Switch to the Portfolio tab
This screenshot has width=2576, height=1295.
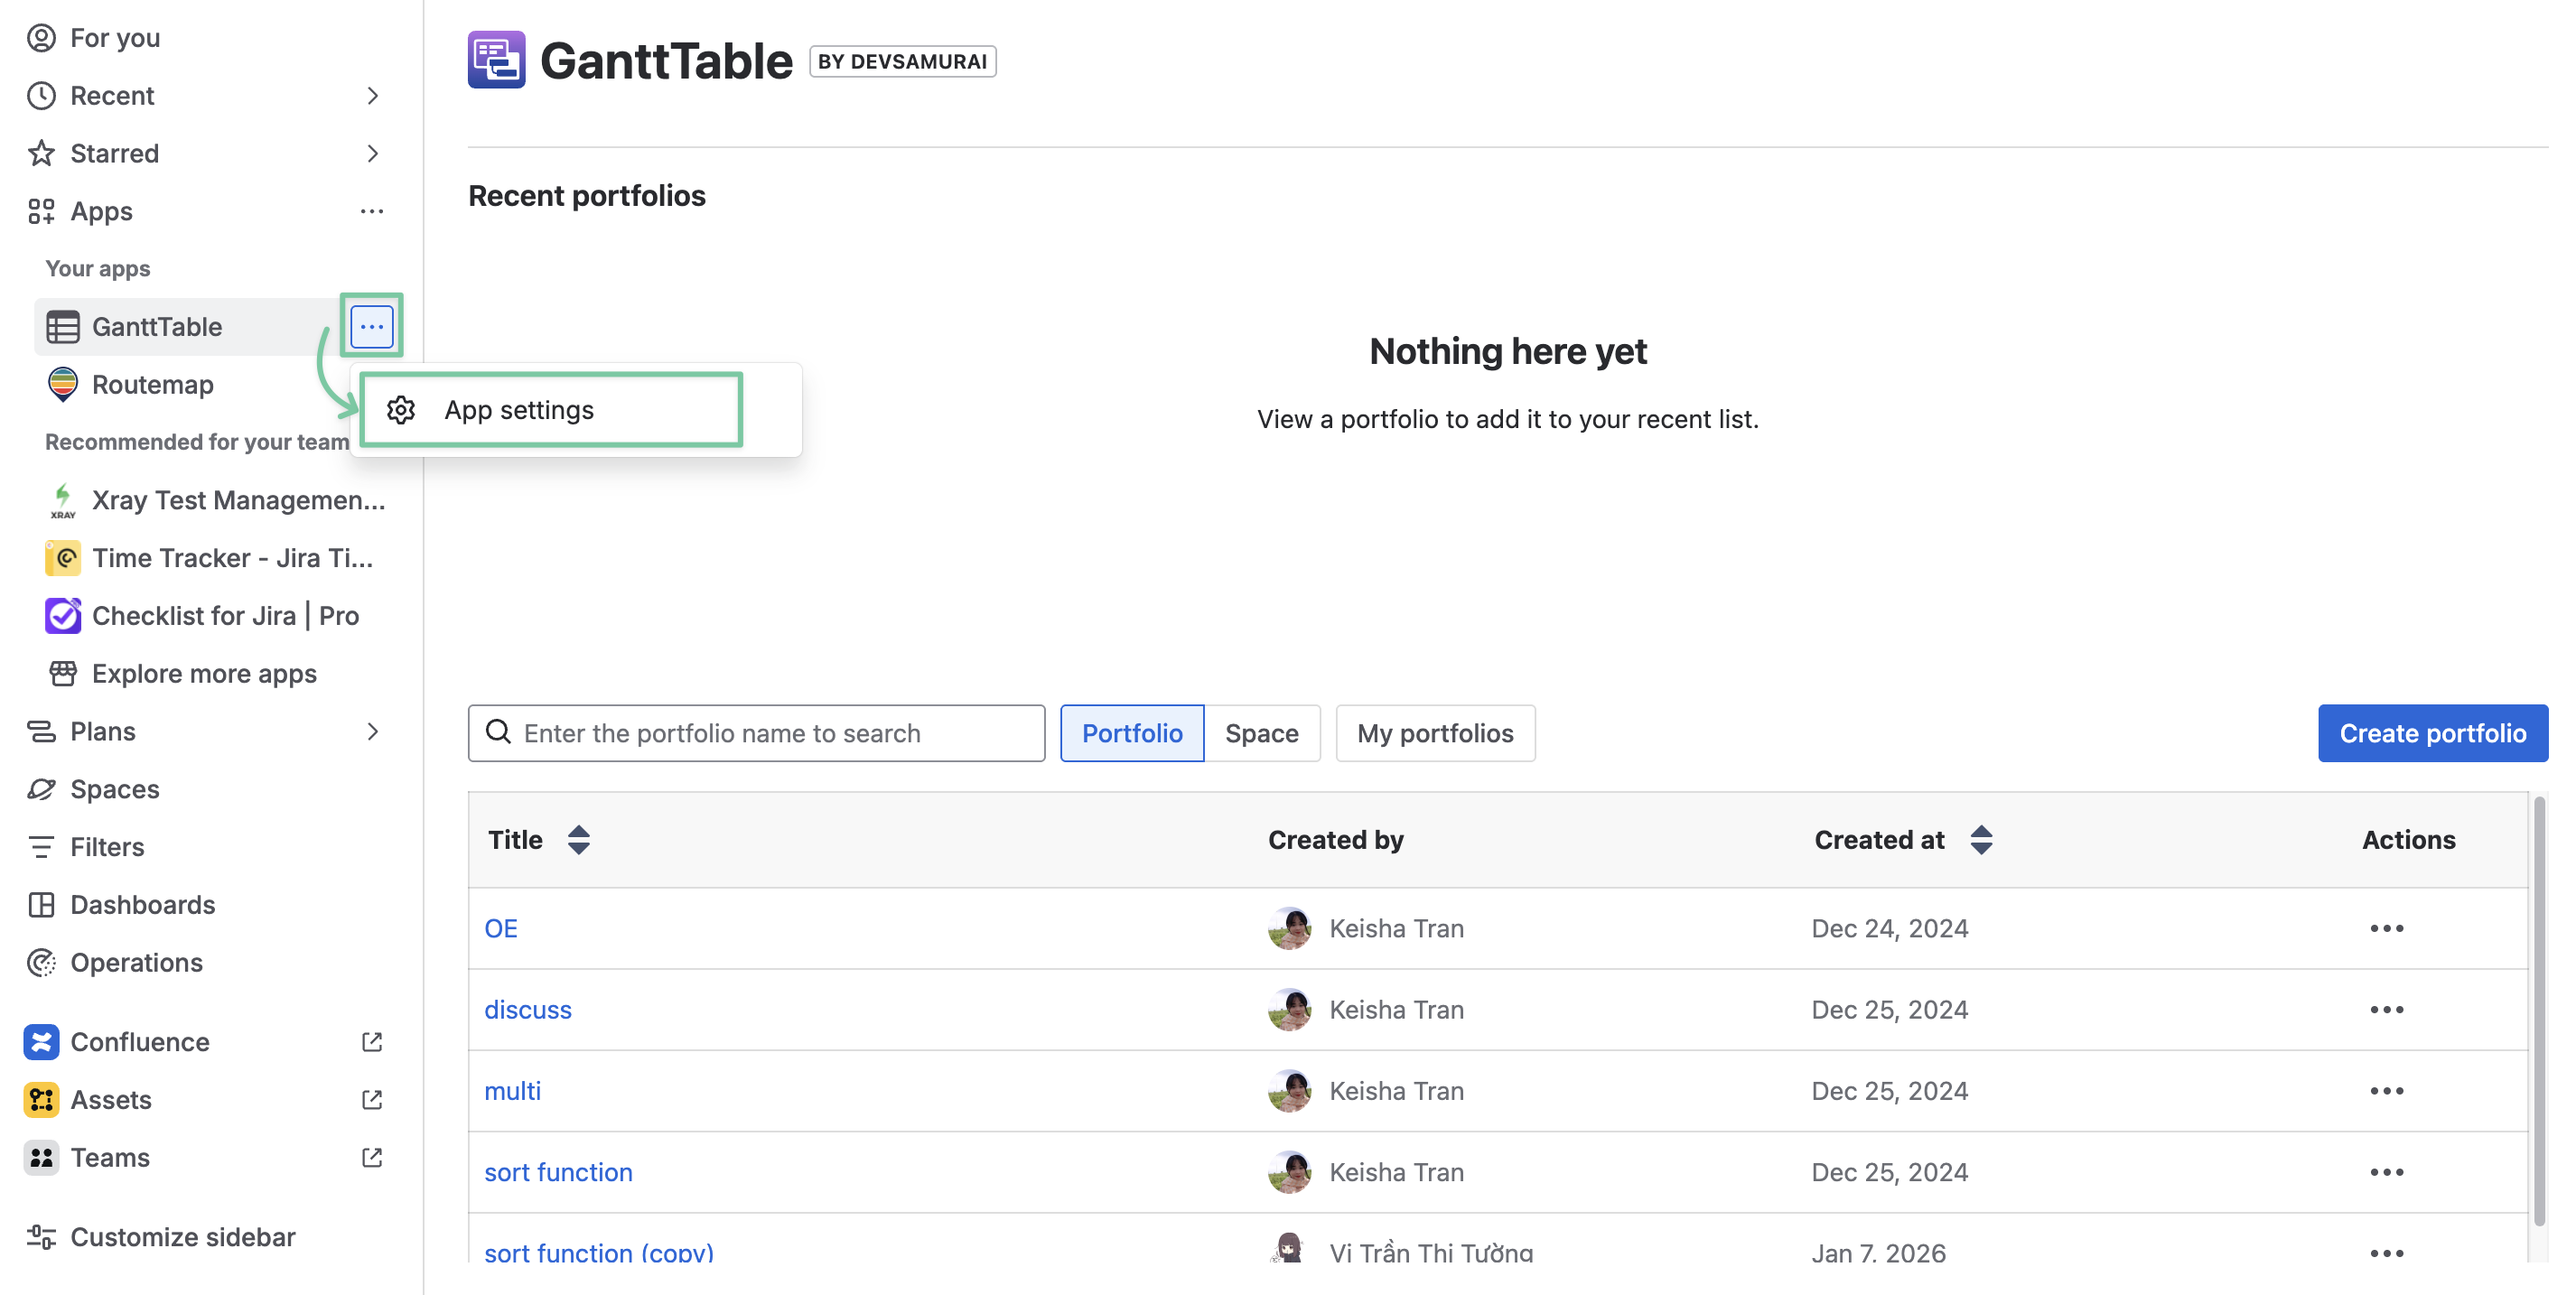pyautogui.click(x=1132, y=733)
